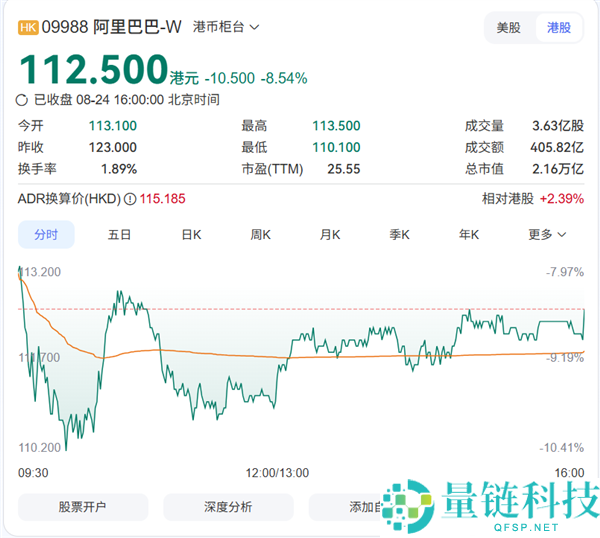Select the 五日 five-day chart tab
The height and width of the screenshot is (538, 600).
coord(119,235)
